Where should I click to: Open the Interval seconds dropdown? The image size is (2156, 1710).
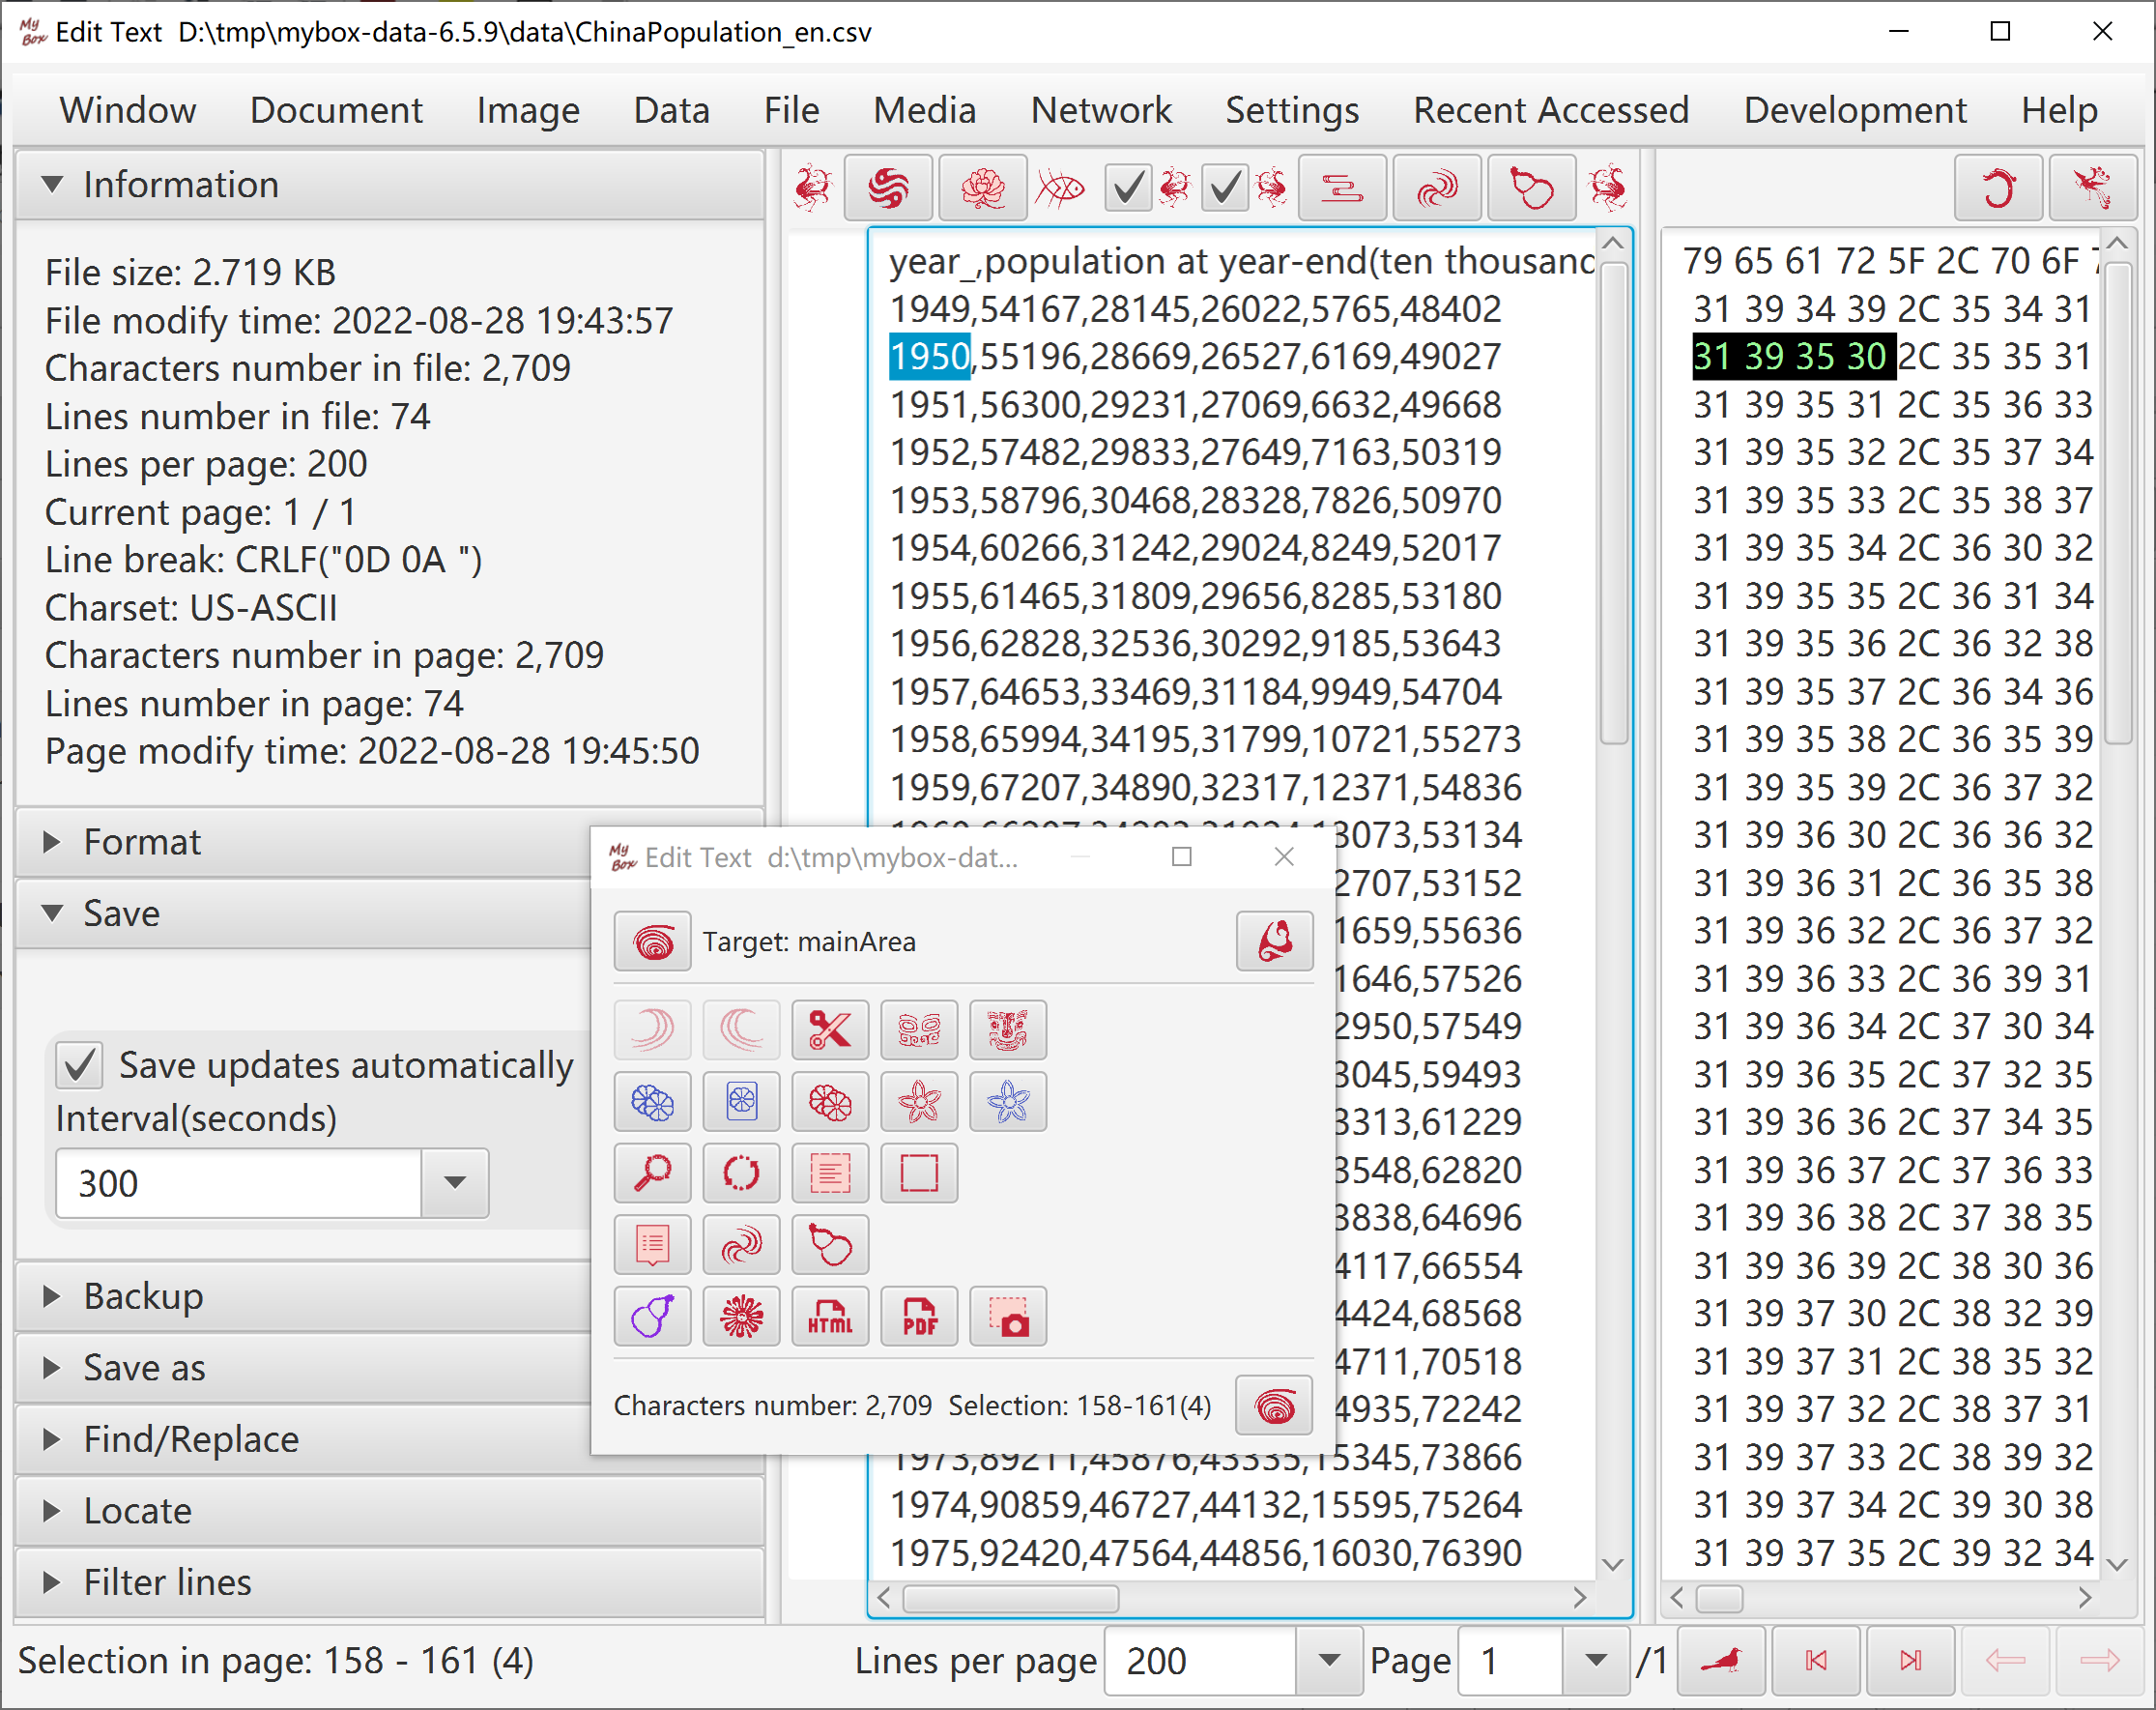click(455, 1183)
